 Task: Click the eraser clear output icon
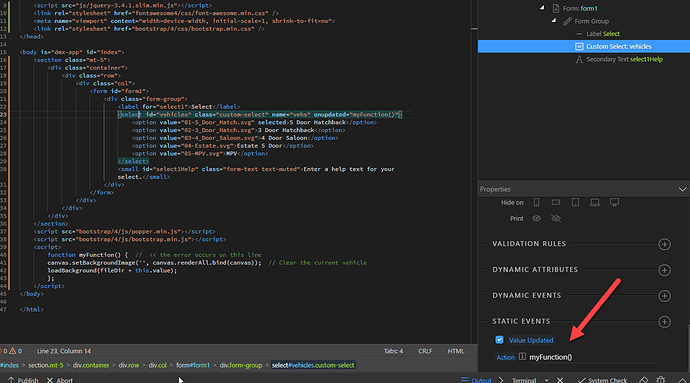point(643,379)
